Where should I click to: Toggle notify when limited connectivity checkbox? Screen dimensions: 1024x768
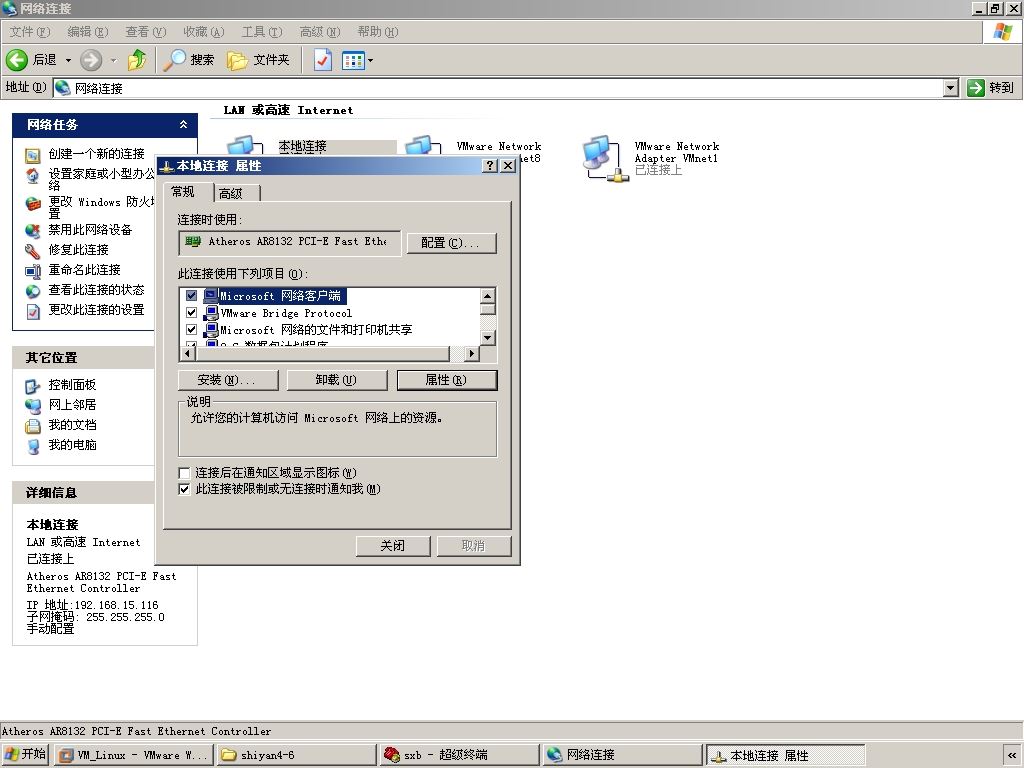point(185,489)
